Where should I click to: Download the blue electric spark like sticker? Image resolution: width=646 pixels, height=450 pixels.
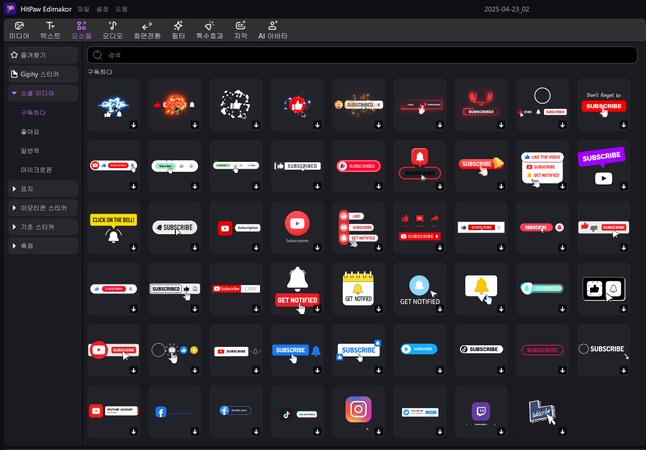(x=133, y=125)
